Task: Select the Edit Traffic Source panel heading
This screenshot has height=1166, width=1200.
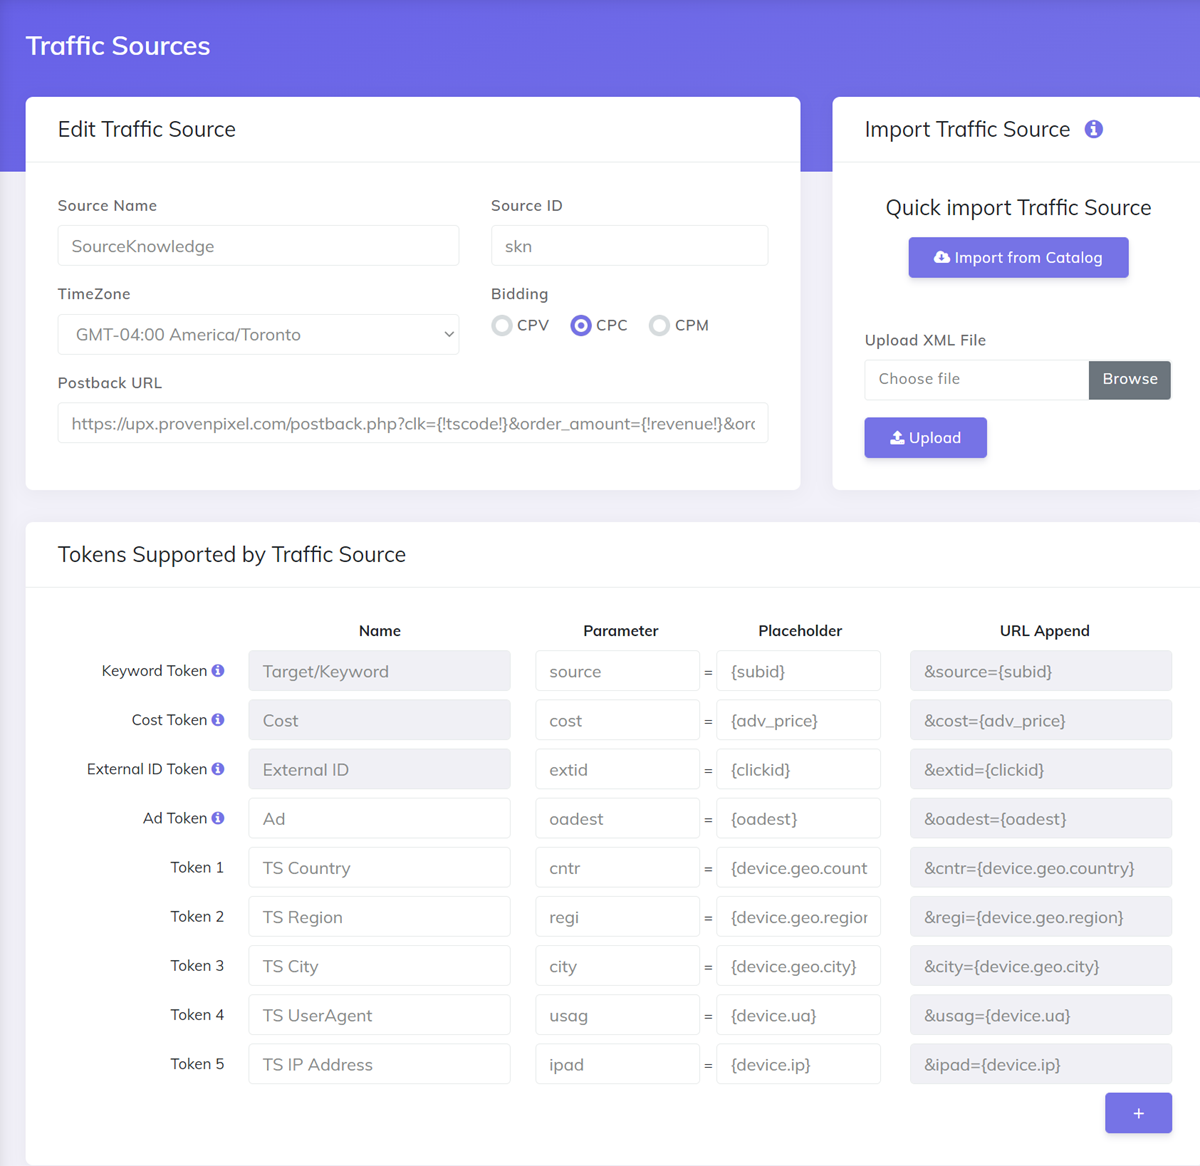Action: [x=146, y=129]
